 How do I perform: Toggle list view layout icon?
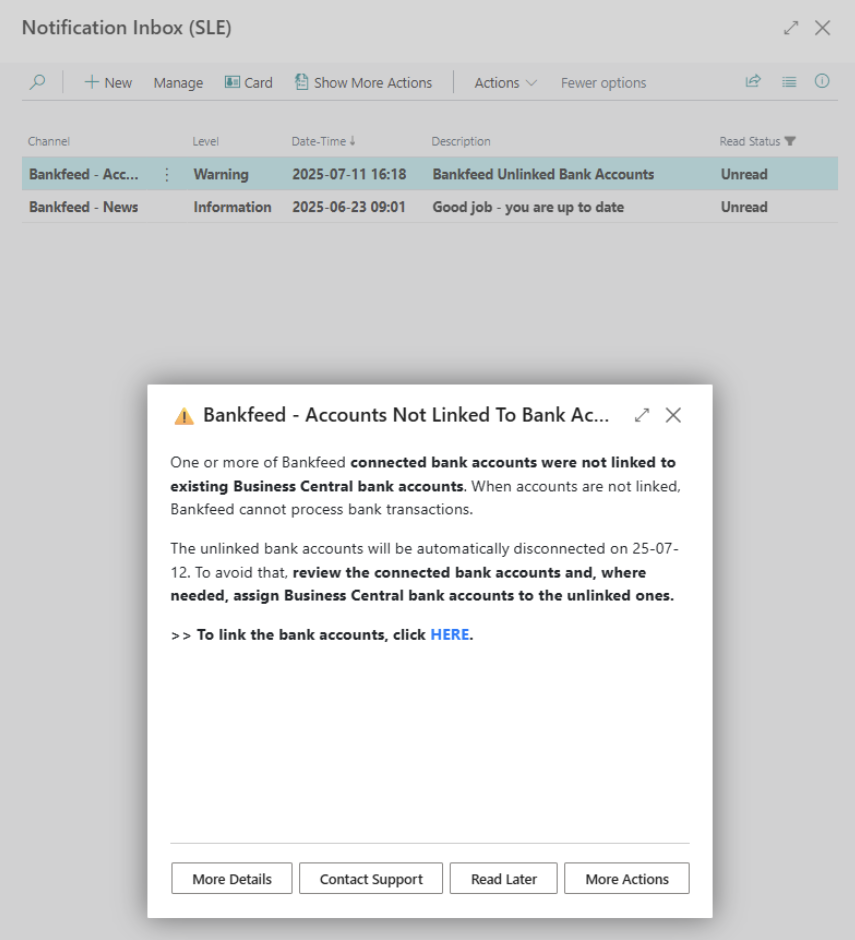[x=789, y=82]
